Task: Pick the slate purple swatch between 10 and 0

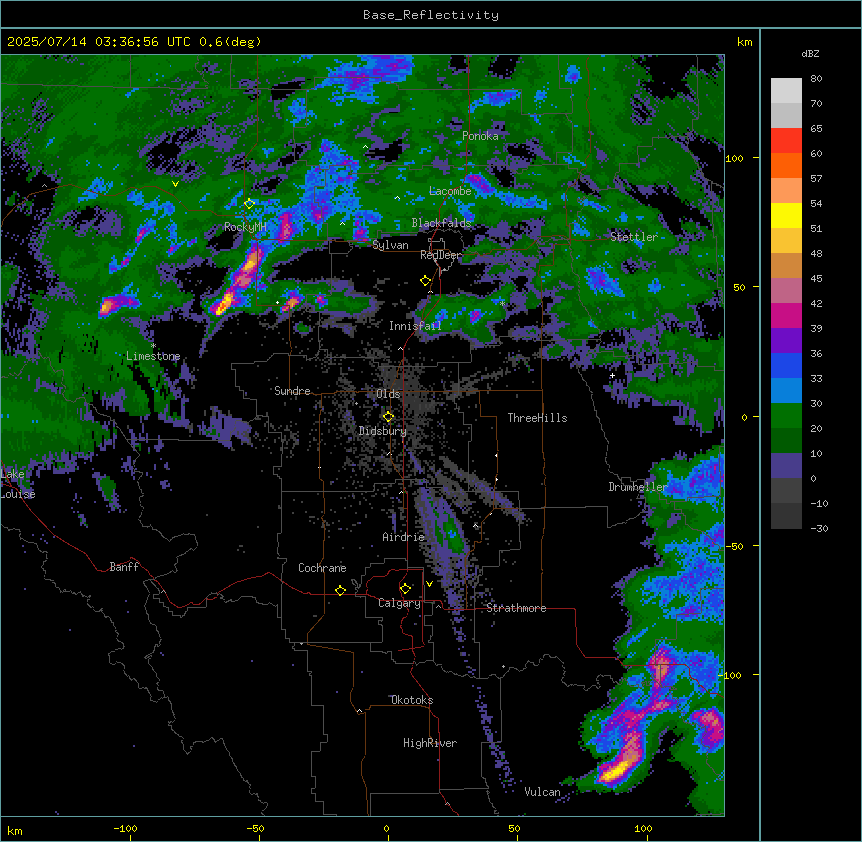Action: pyautogui.click(x=786, y=466)
